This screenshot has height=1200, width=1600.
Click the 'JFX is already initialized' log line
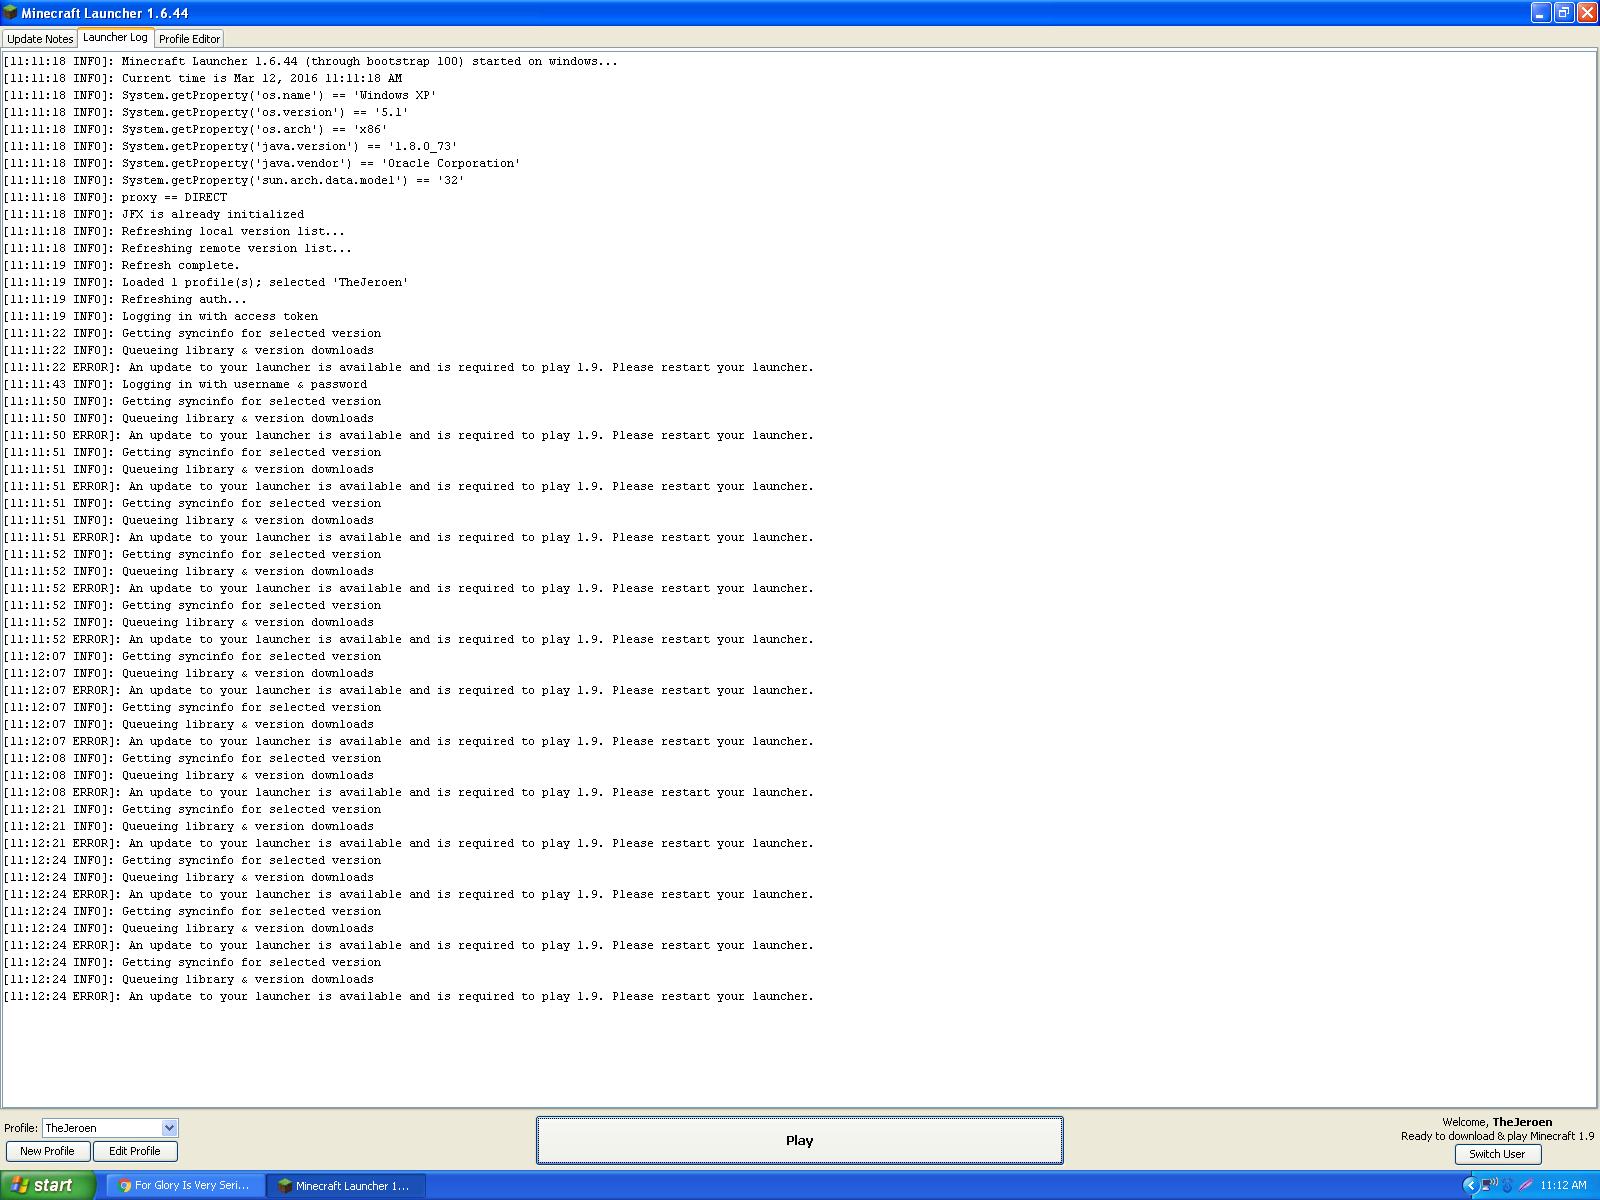pos(154,214)
